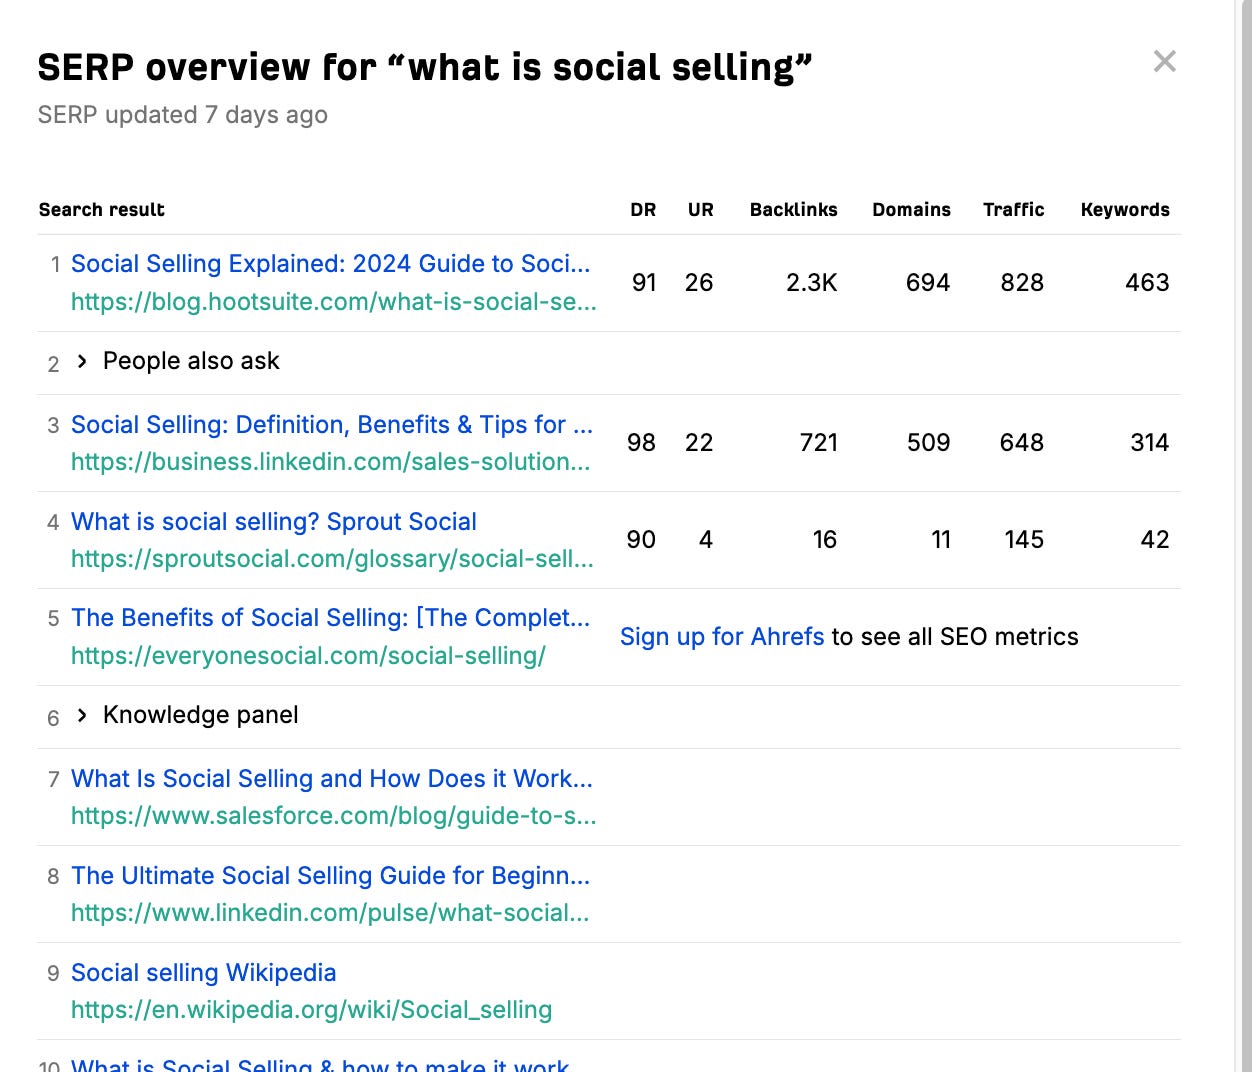Click the 2.3K backlinks value

pos(812,283)
